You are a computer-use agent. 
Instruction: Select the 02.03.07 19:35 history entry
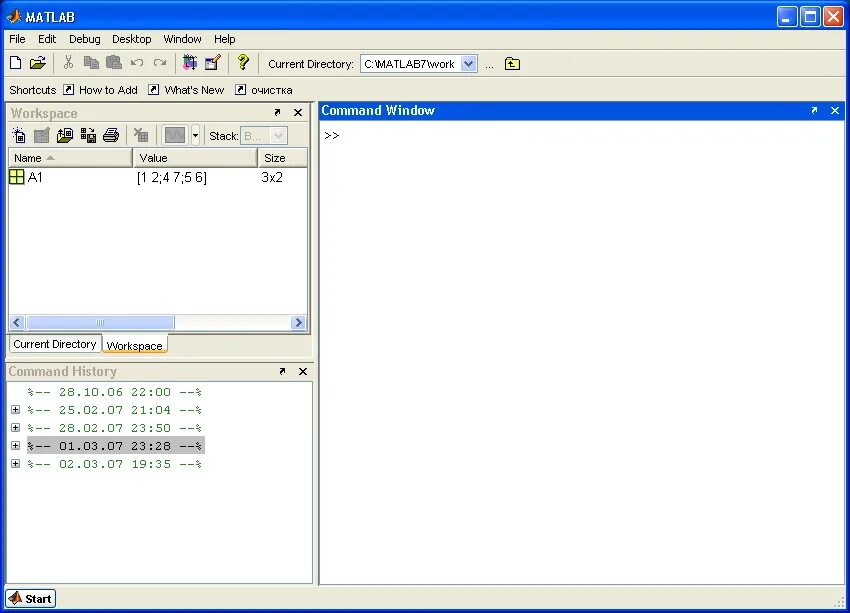(114, 464)
